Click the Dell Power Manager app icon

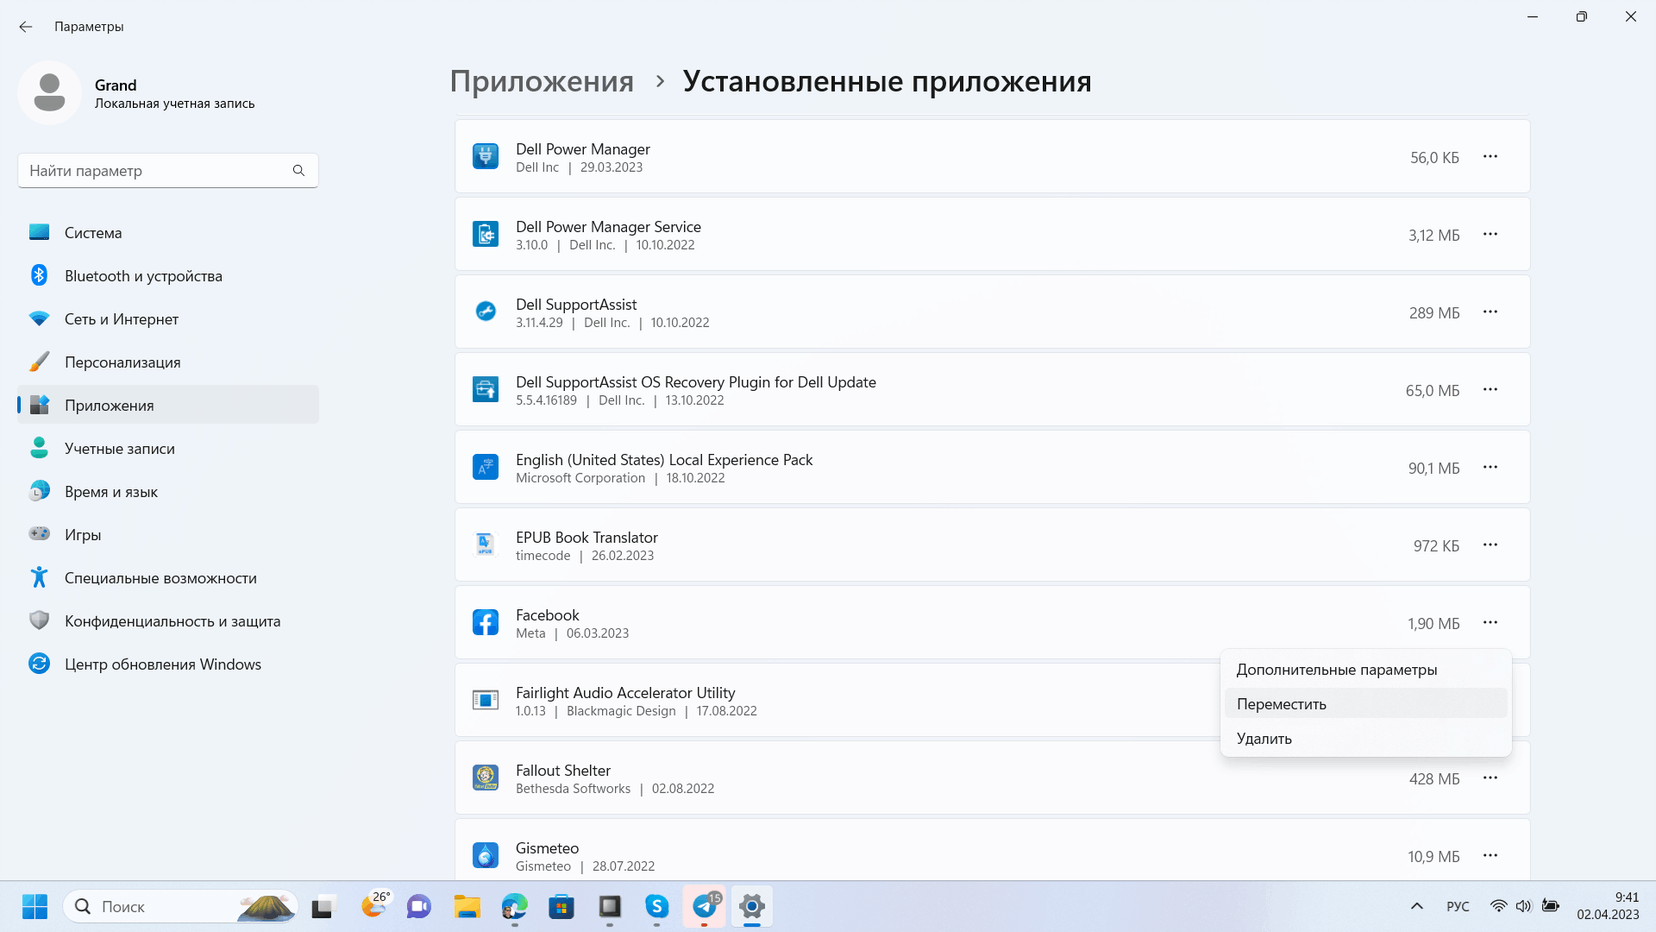tap(485, 156)
